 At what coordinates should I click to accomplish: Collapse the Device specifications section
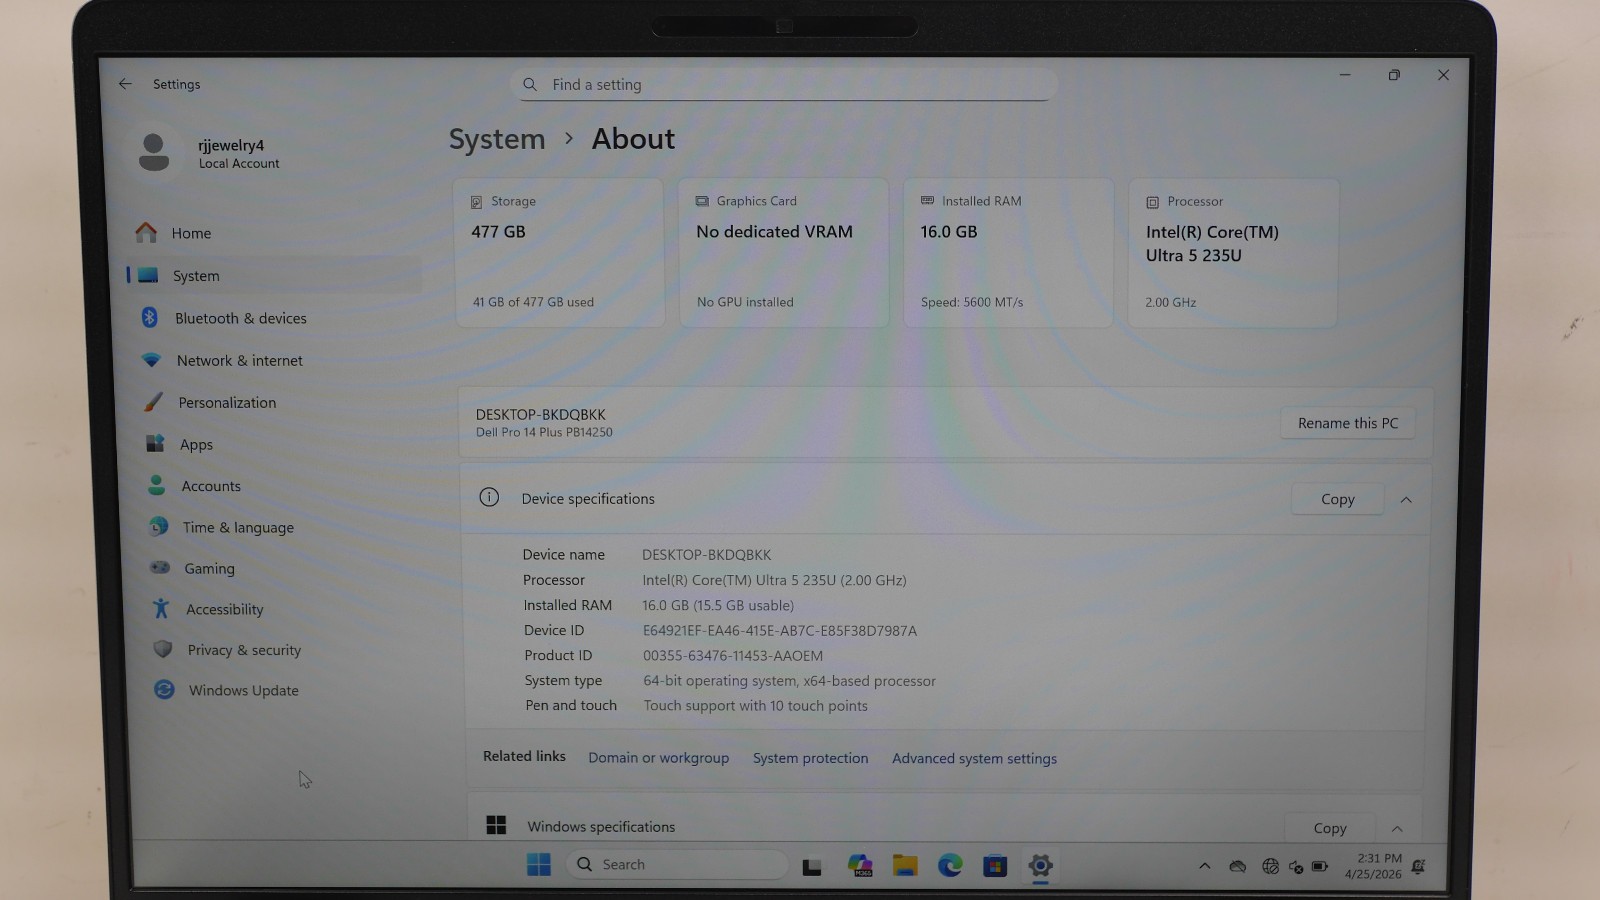[x=1406, y=499]
